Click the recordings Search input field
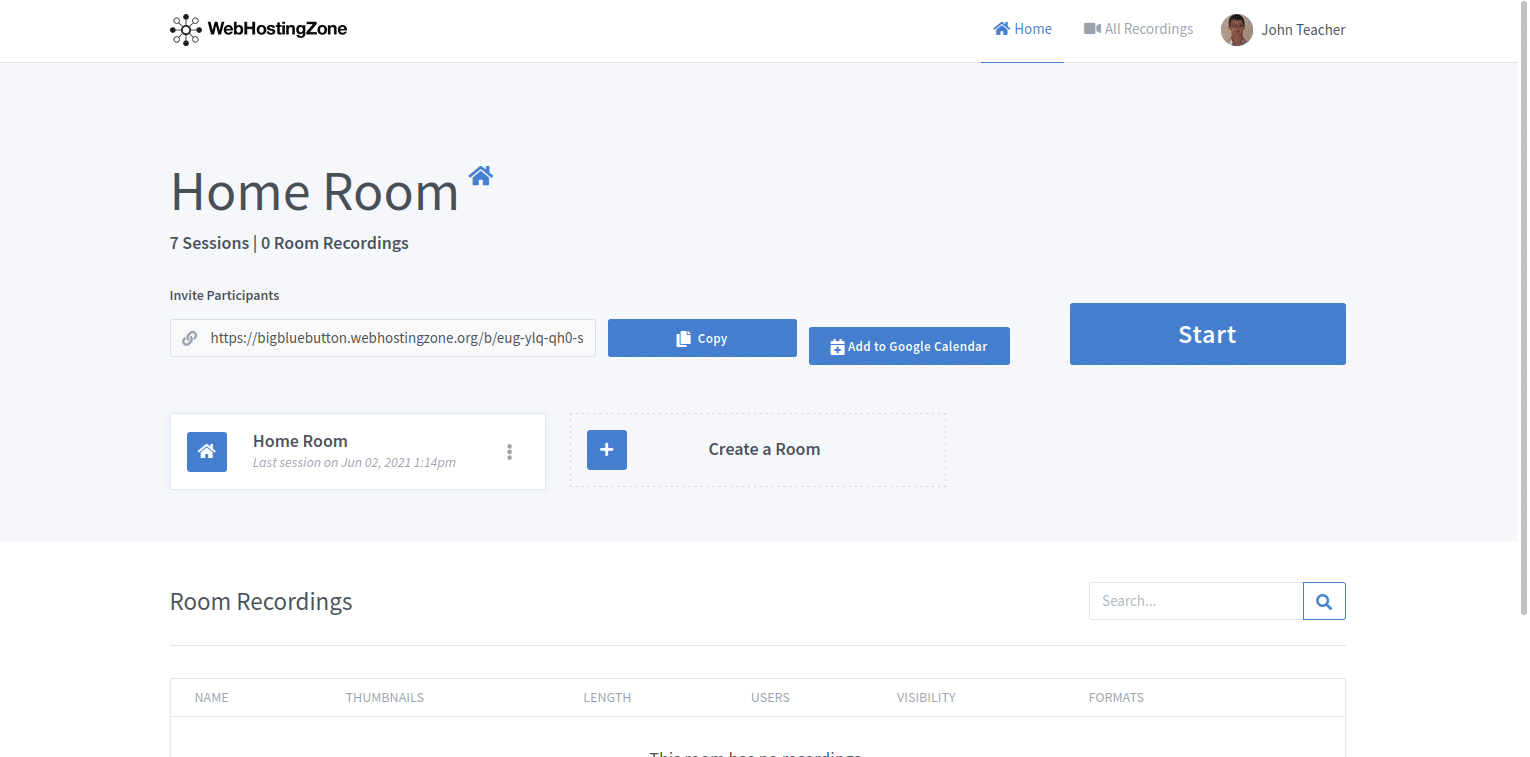The width and height of the screenshot is (1530, 757). (1195, 600)
